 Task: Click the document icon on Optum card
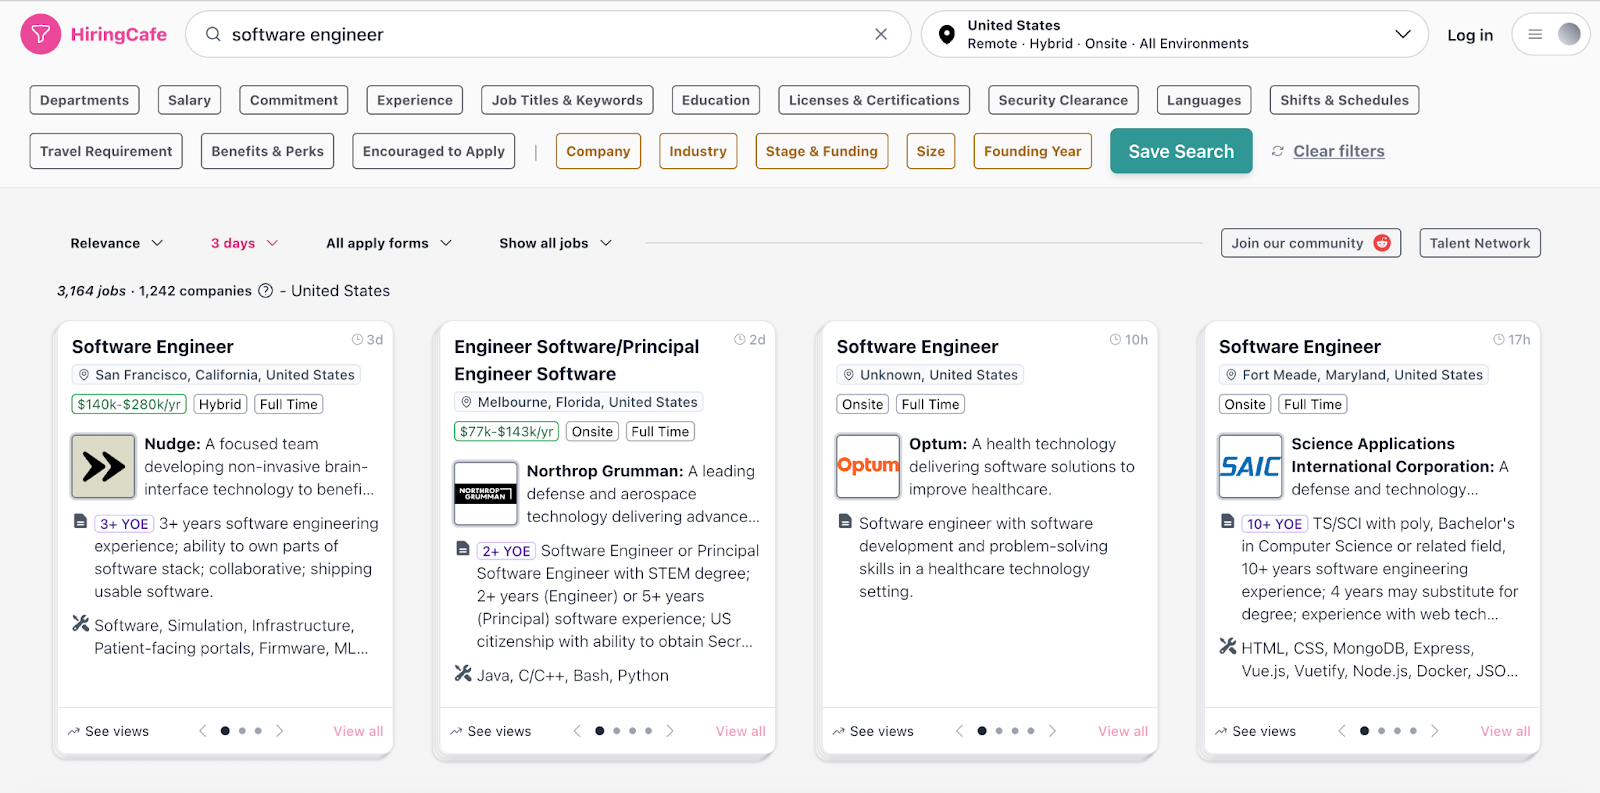pyautogui.click(x=845, y=522)
